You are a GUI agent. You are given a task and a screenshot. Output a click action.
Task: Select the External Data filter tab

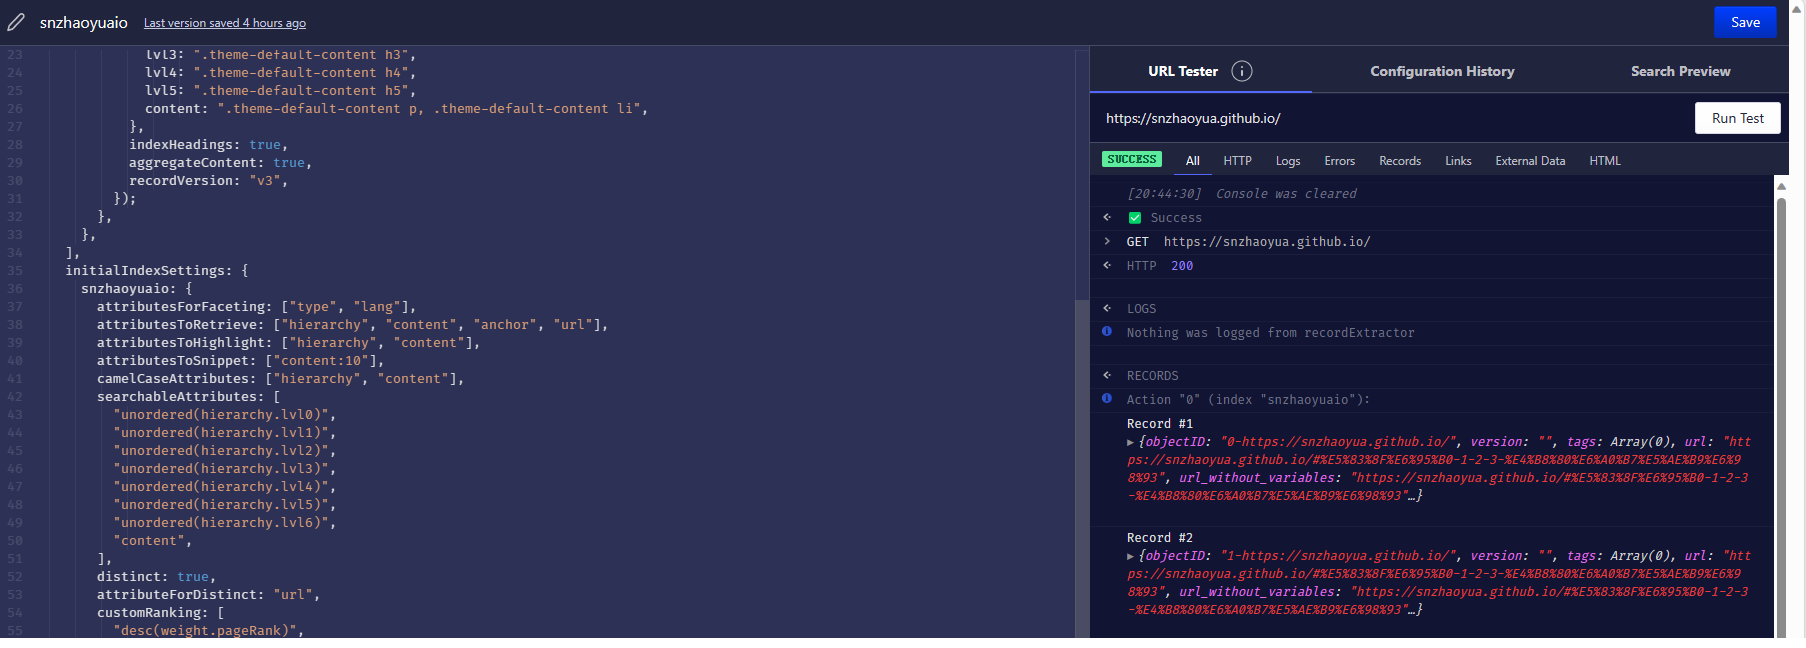1530,161
